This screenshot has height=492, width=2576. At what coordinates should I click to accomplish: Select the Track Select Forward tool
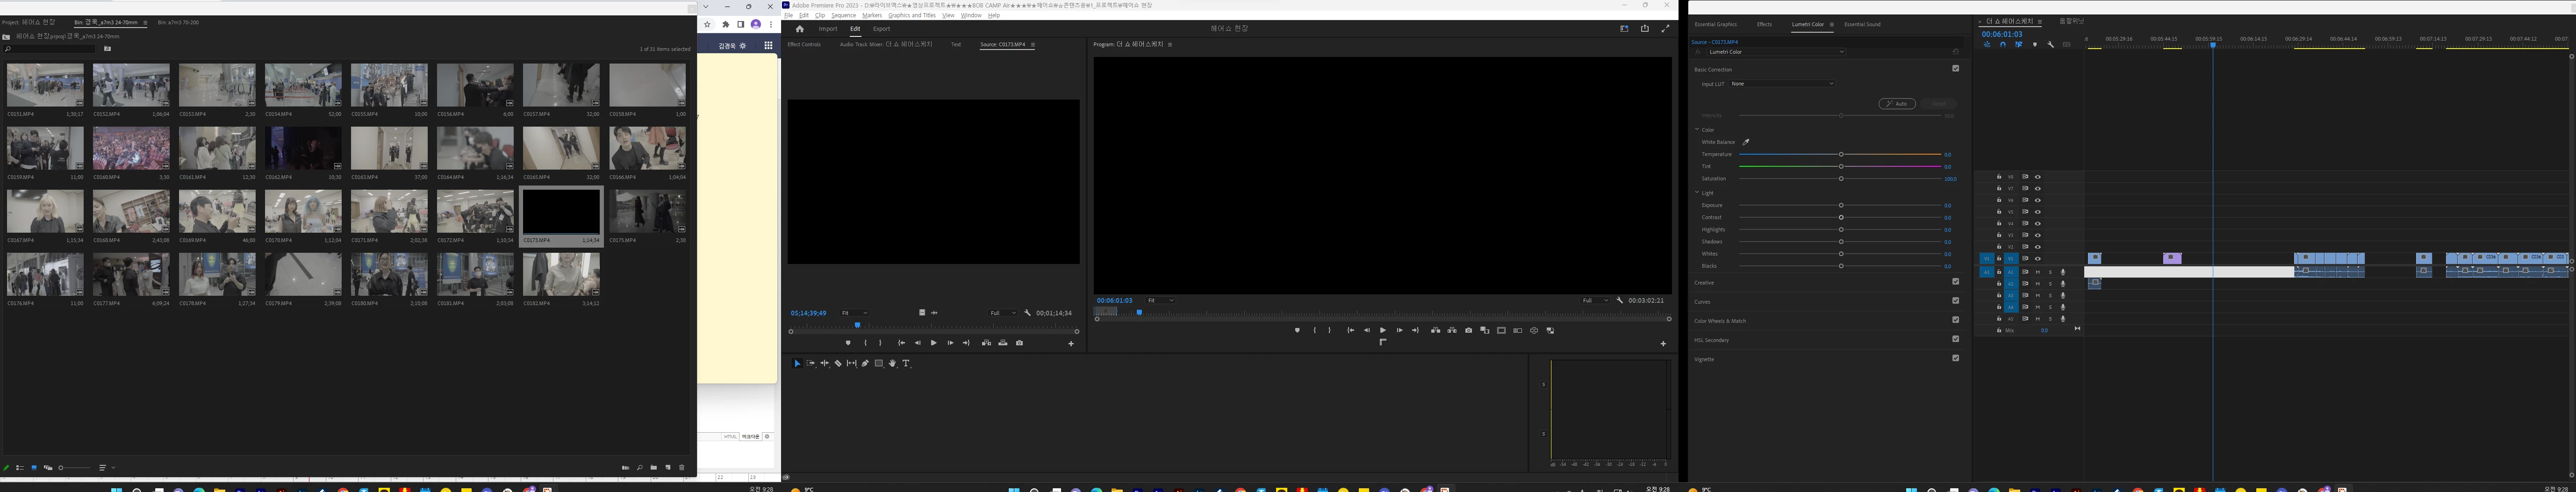tap(811, 364)
